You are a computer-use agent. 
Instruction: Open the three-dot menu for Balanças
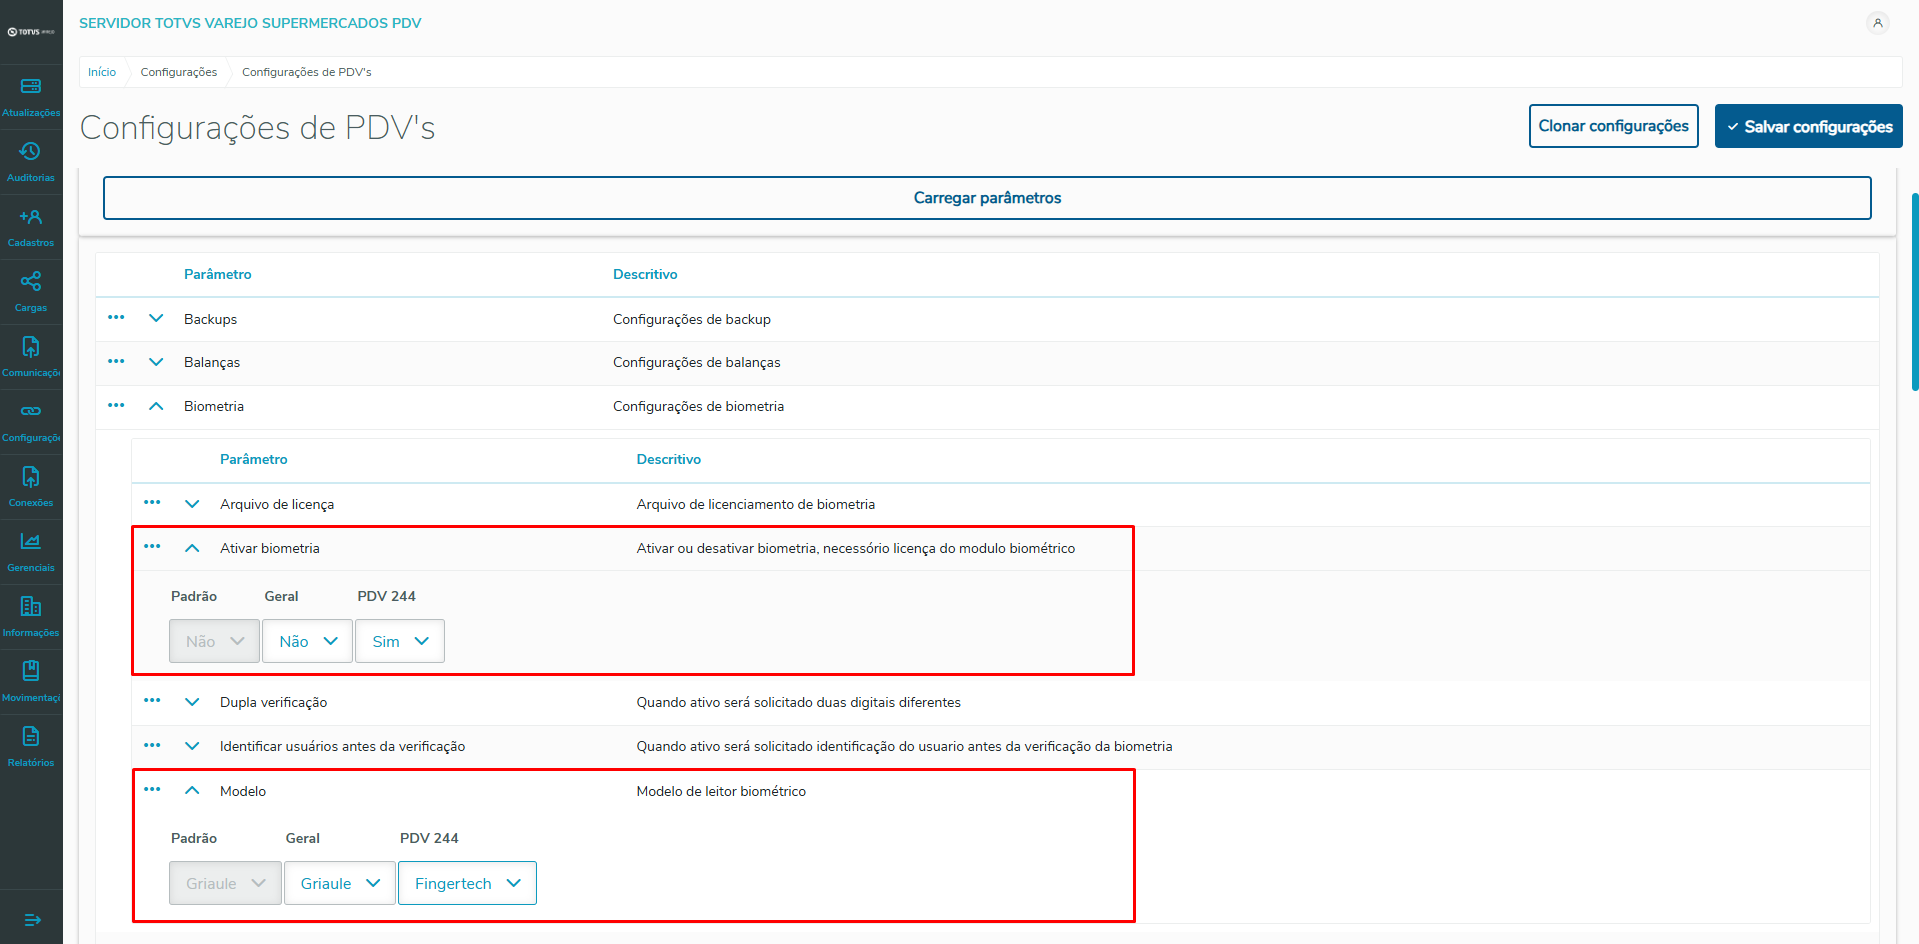click(116, 362)
